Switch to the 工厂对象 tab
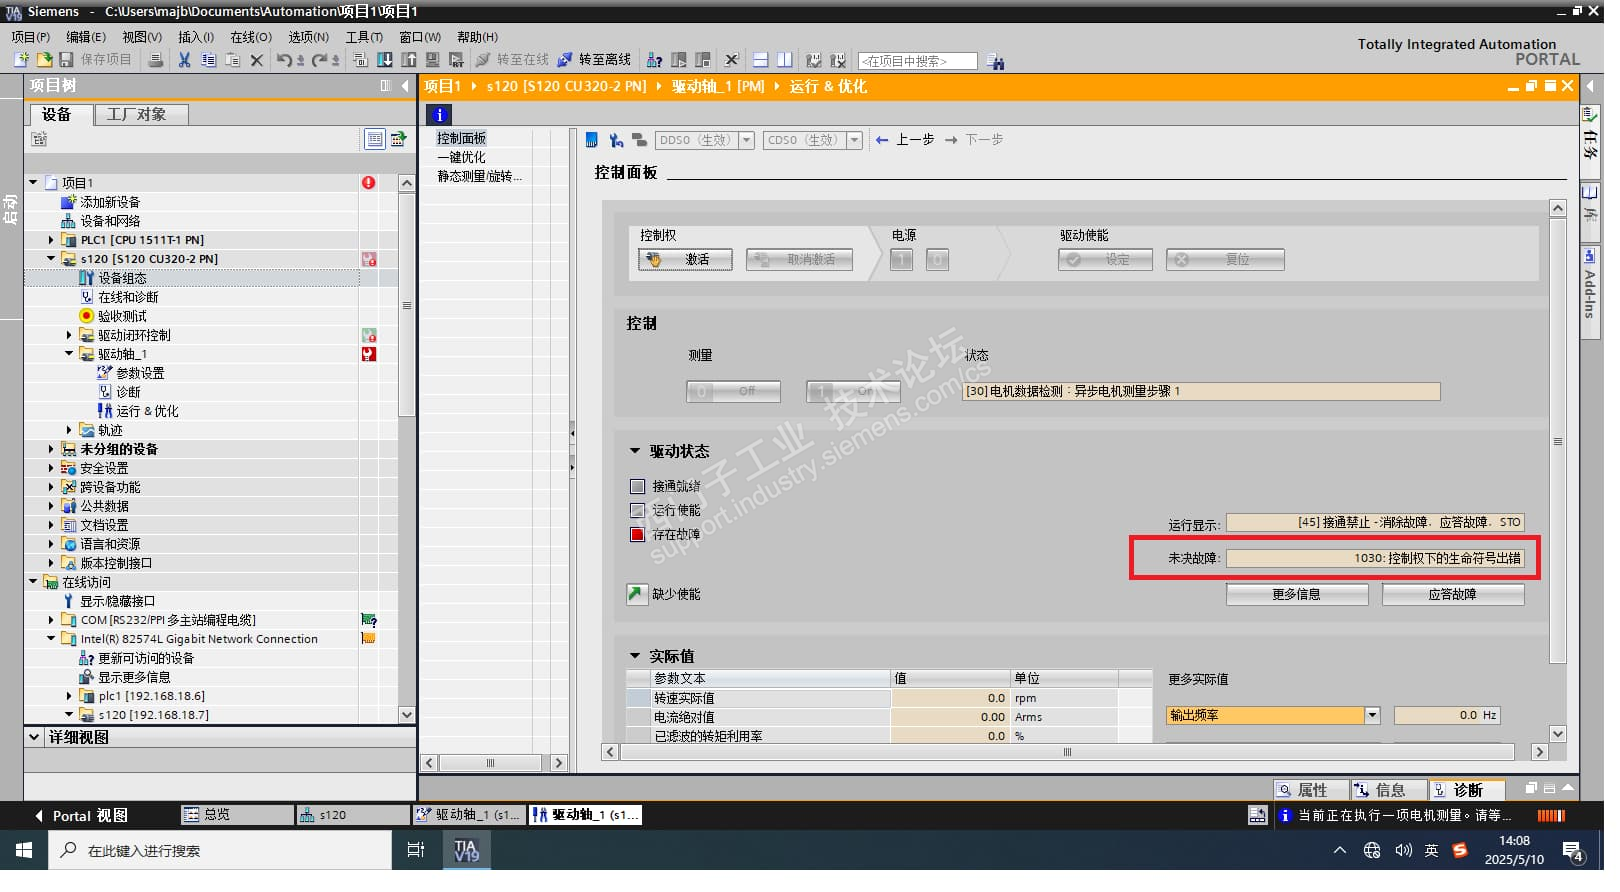 pyautogui.click(x=141, y=114)
